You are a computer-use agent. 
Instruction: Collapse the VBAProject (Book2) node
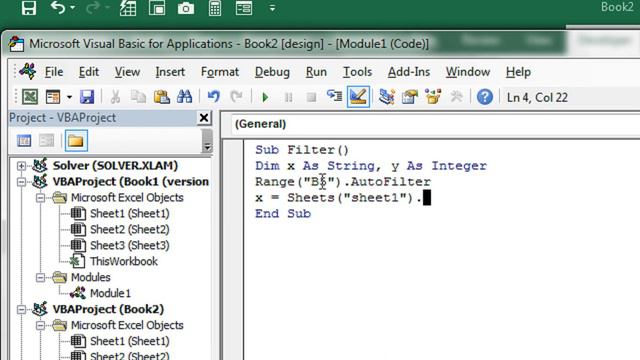21,309
